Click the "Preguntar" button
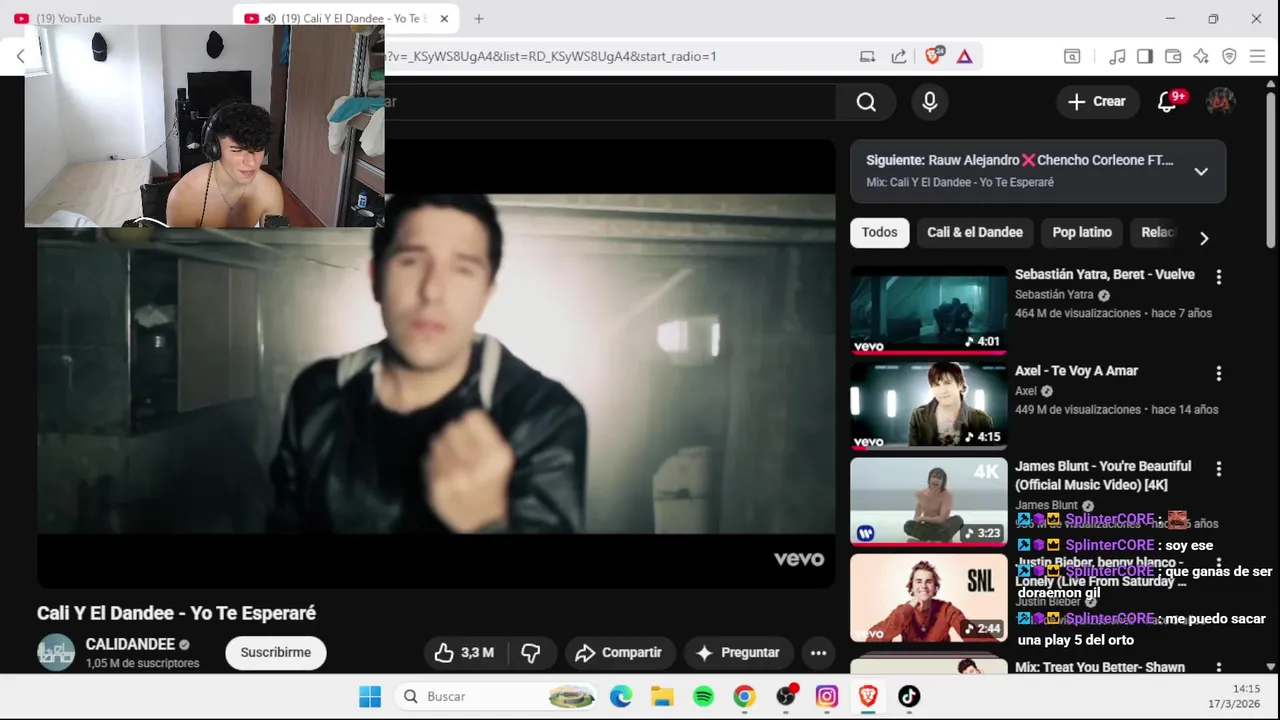This screenshot has width=1280, height=720. pos(738,653)
